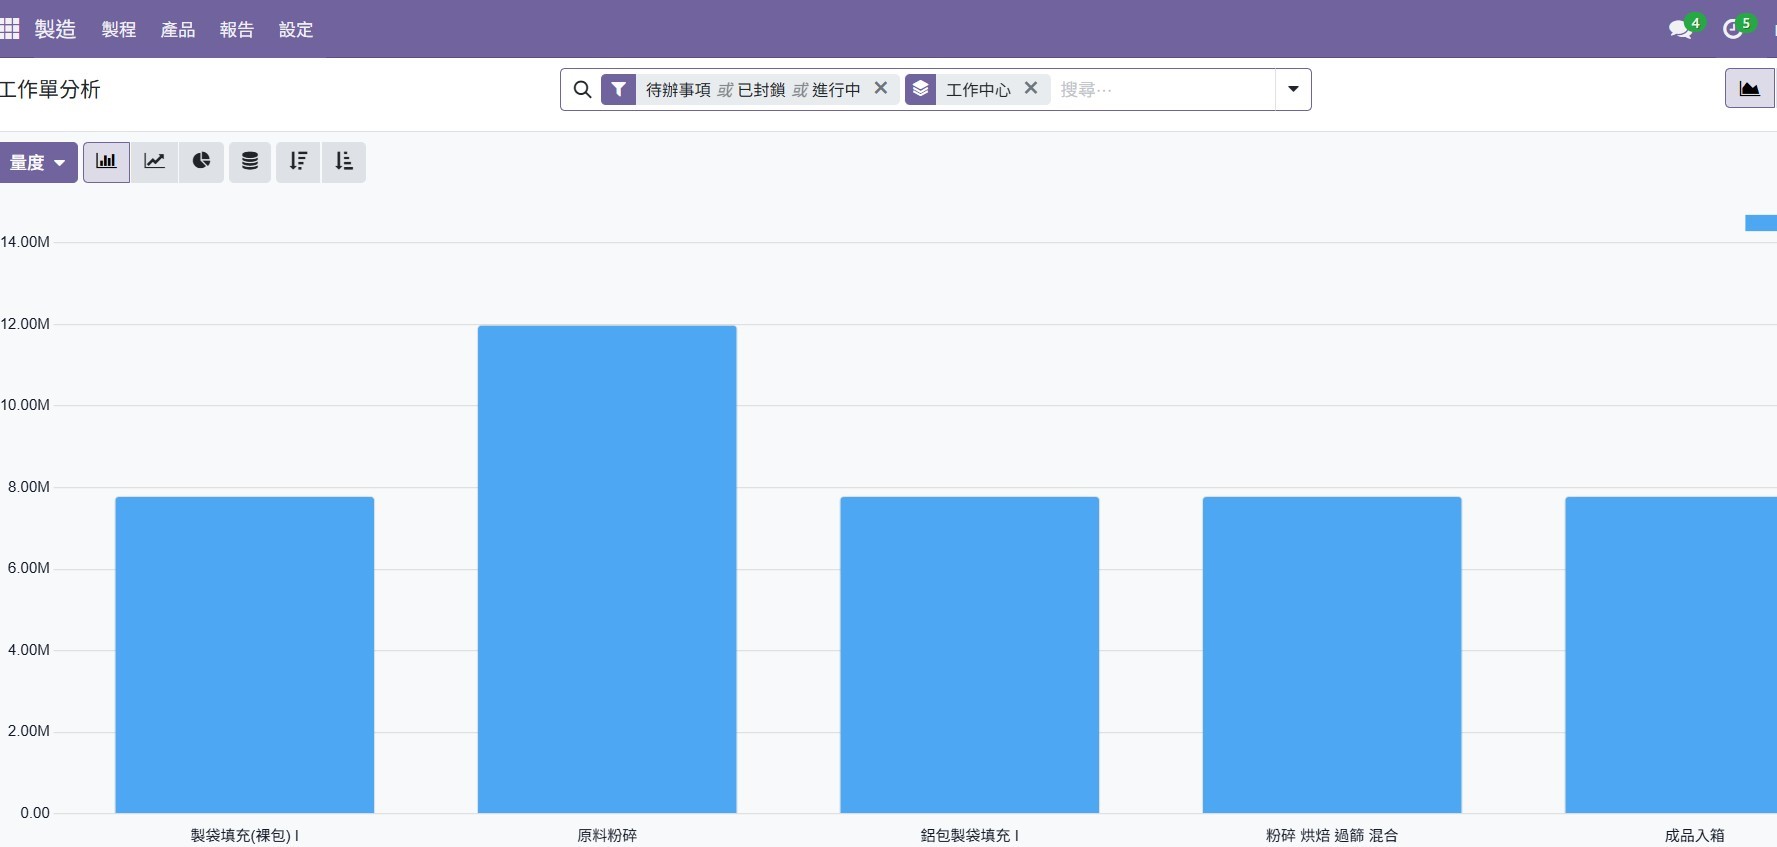The height and width of the screenshot is (847, 1777).
Task: Click the 原料粉碎 axis label
Action: pos(607,835)
